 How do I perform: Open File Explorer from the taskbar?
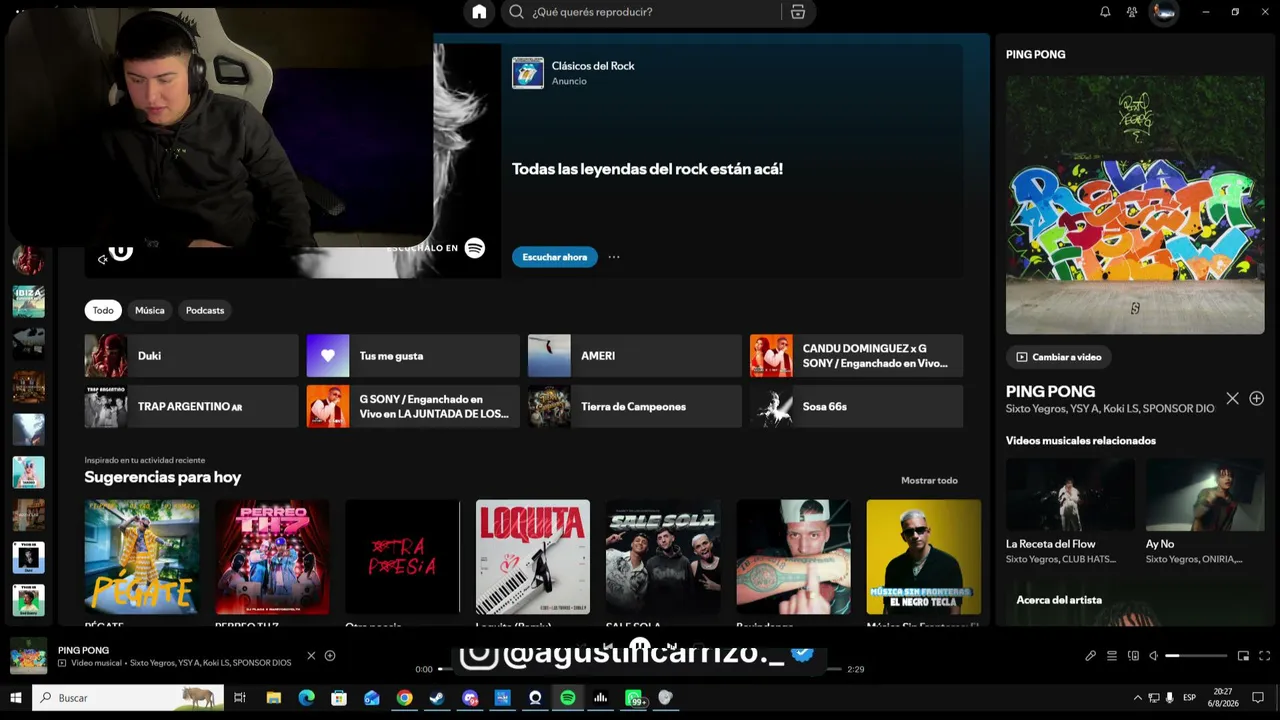(x=273, y=698)
